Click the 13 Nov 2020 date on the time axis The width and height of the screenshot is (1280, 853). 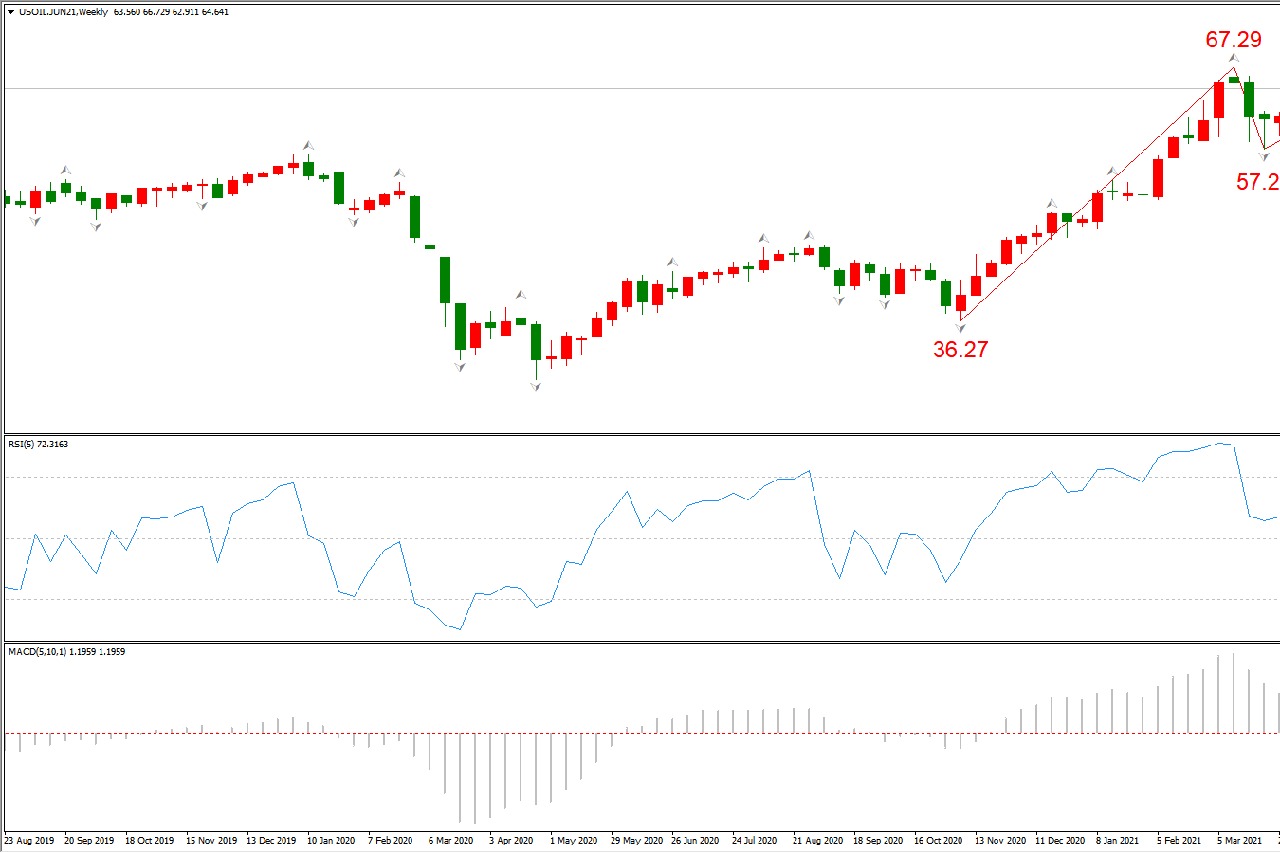click(x=1001, y=841)
